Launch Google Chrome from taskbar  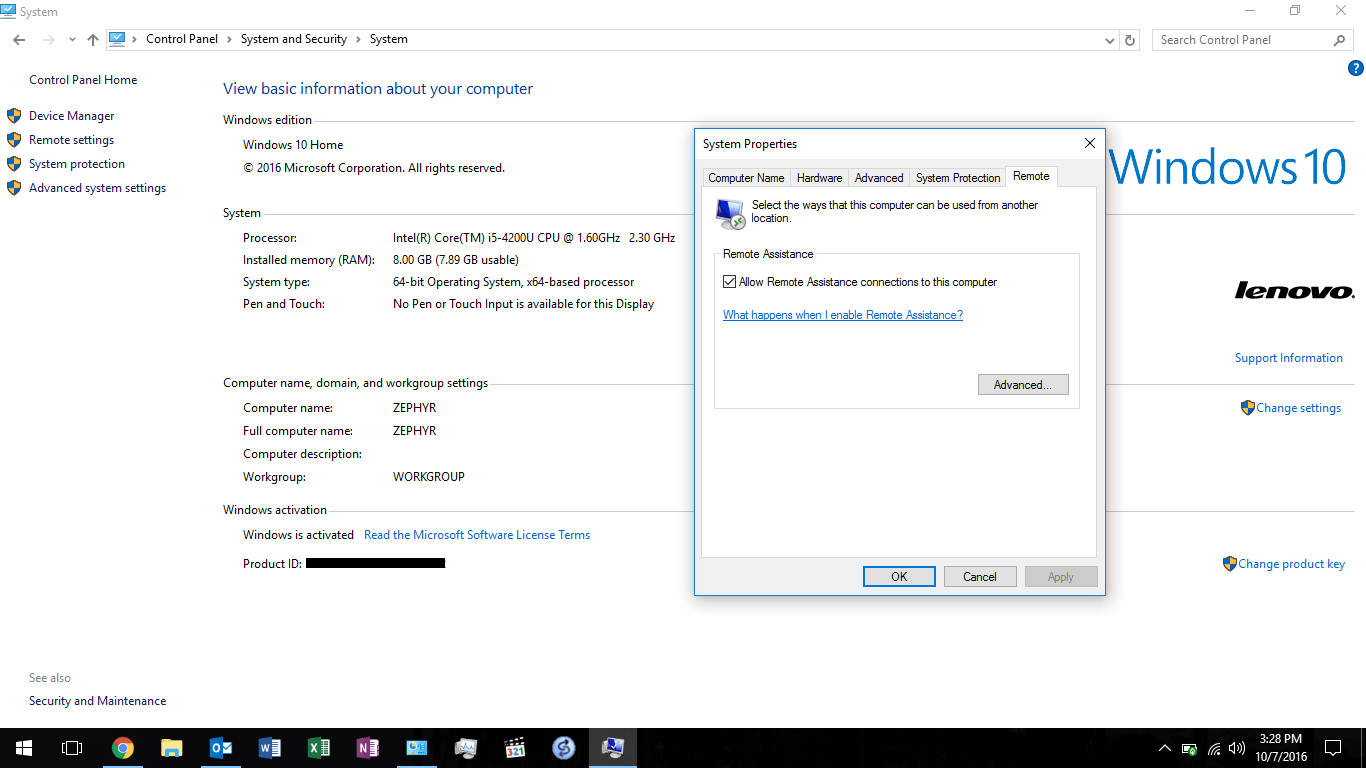click(x=123, y=748)
